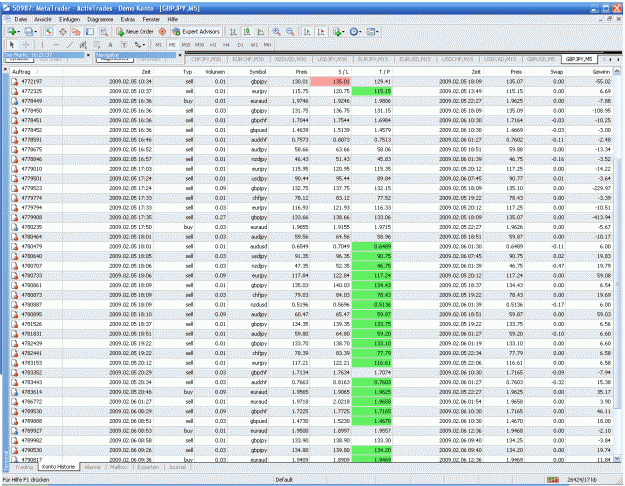Open the Ansicht menu
The image size is (625, 486).
(x=43, y=19)
